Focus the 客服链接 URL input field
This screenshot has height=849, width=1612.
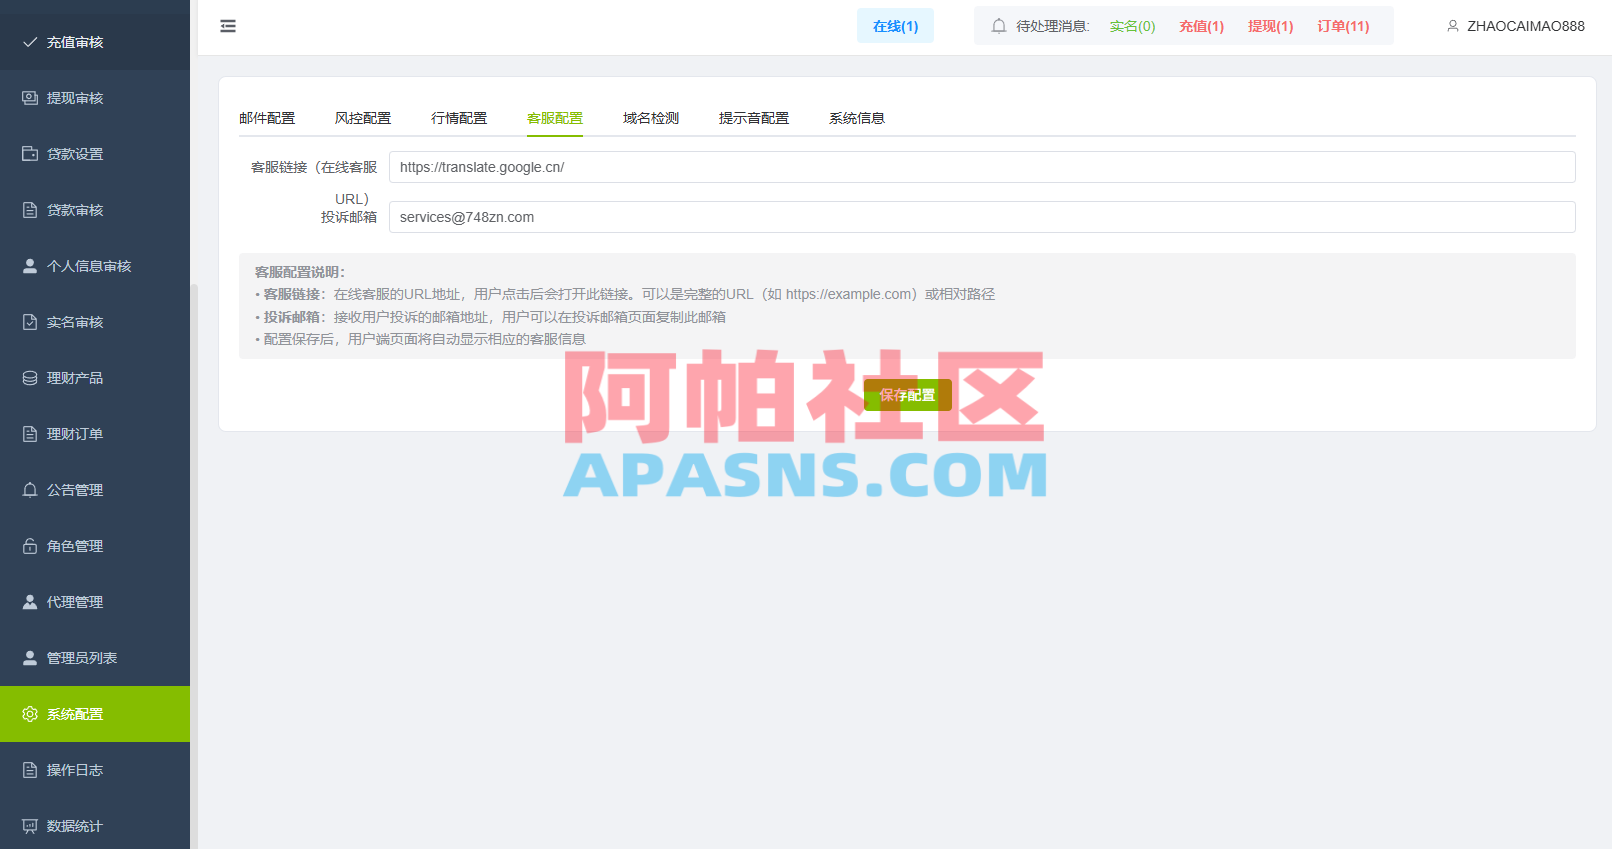(982, 167)
